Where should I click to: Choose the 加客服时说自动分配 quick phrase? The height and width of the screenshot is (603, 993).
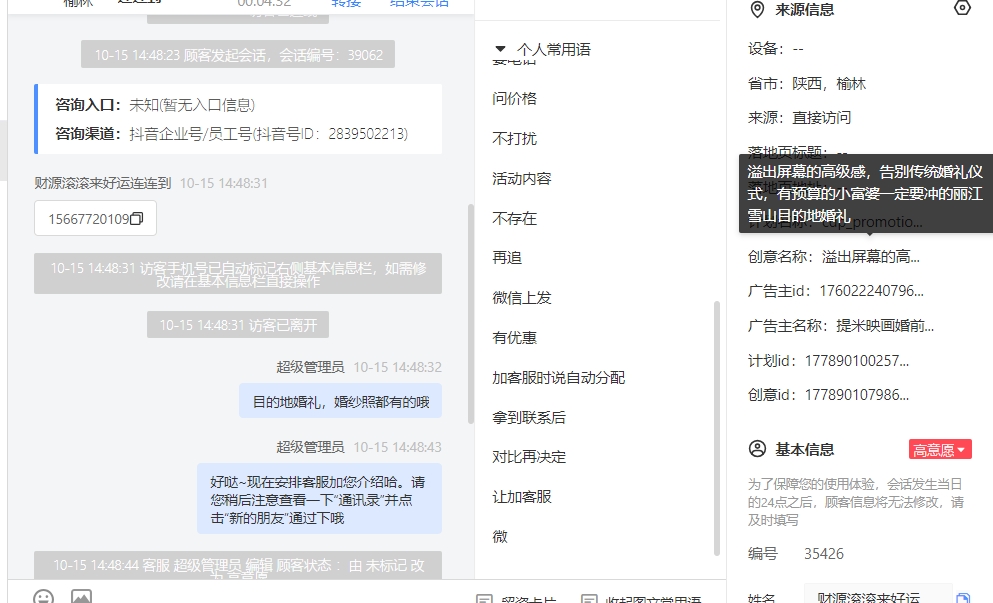[559, 378]
